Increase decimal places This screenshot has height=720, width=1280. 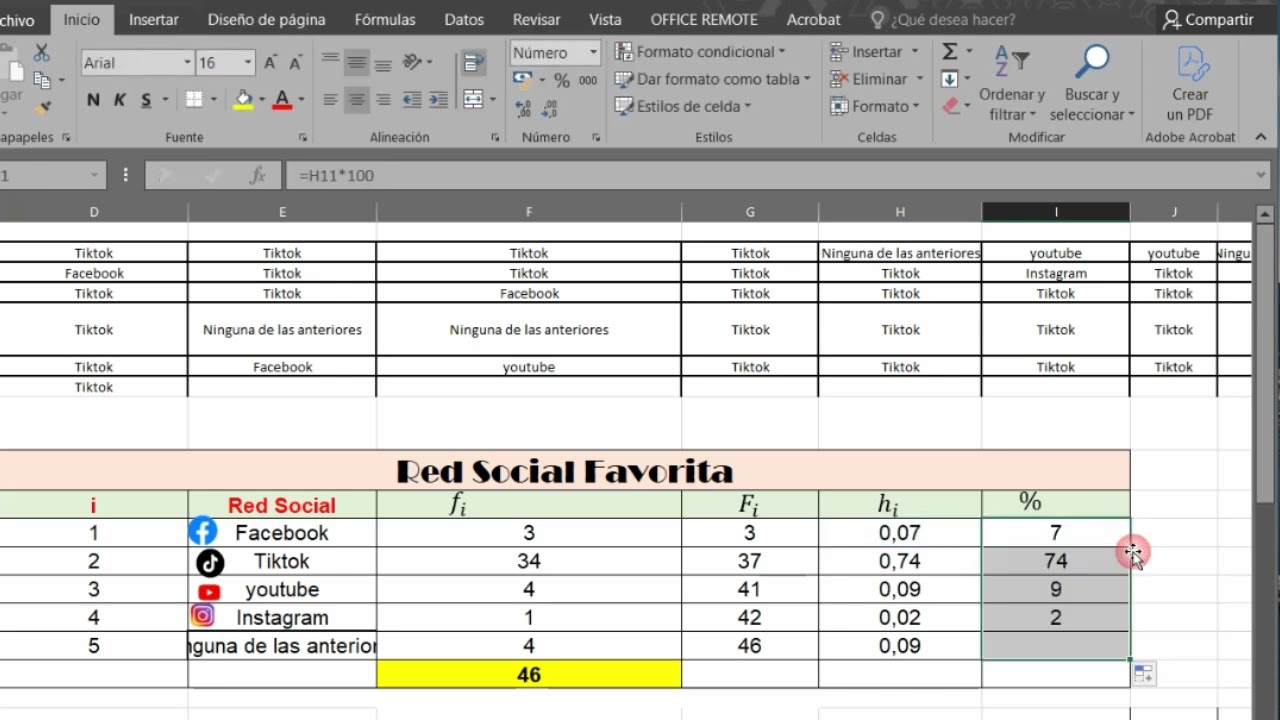pyautogui.click(x=523, y=108)
